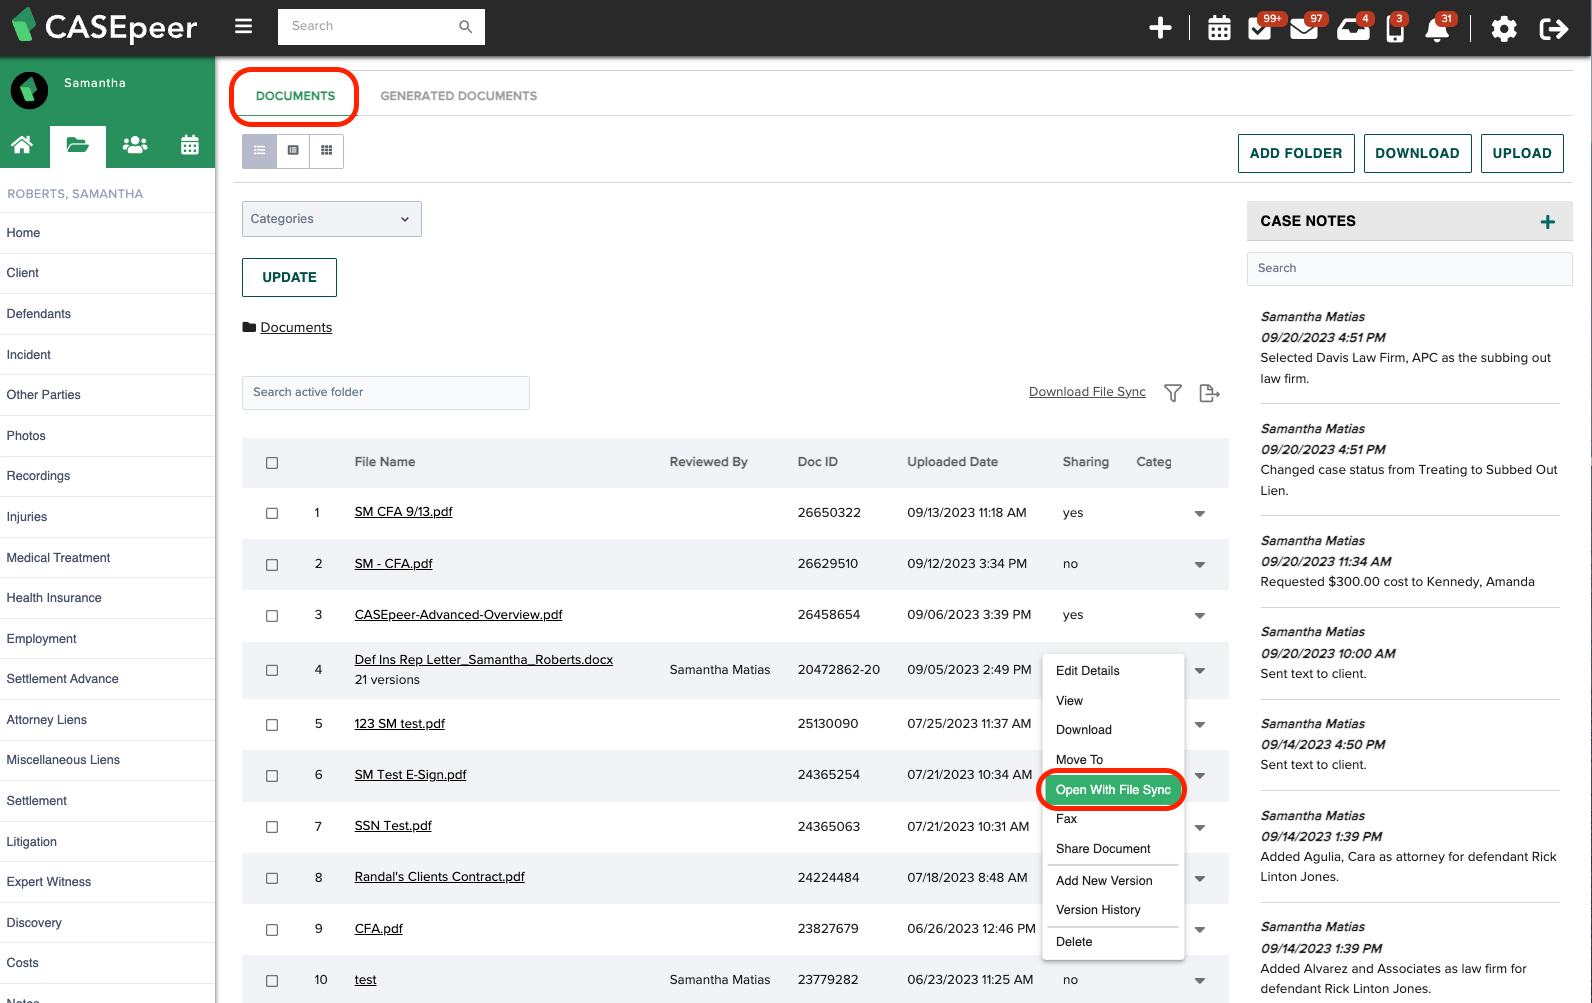Open the contacts people icon in sidebar
This screenshot has height=1003, width=1592.
[135, 145]
